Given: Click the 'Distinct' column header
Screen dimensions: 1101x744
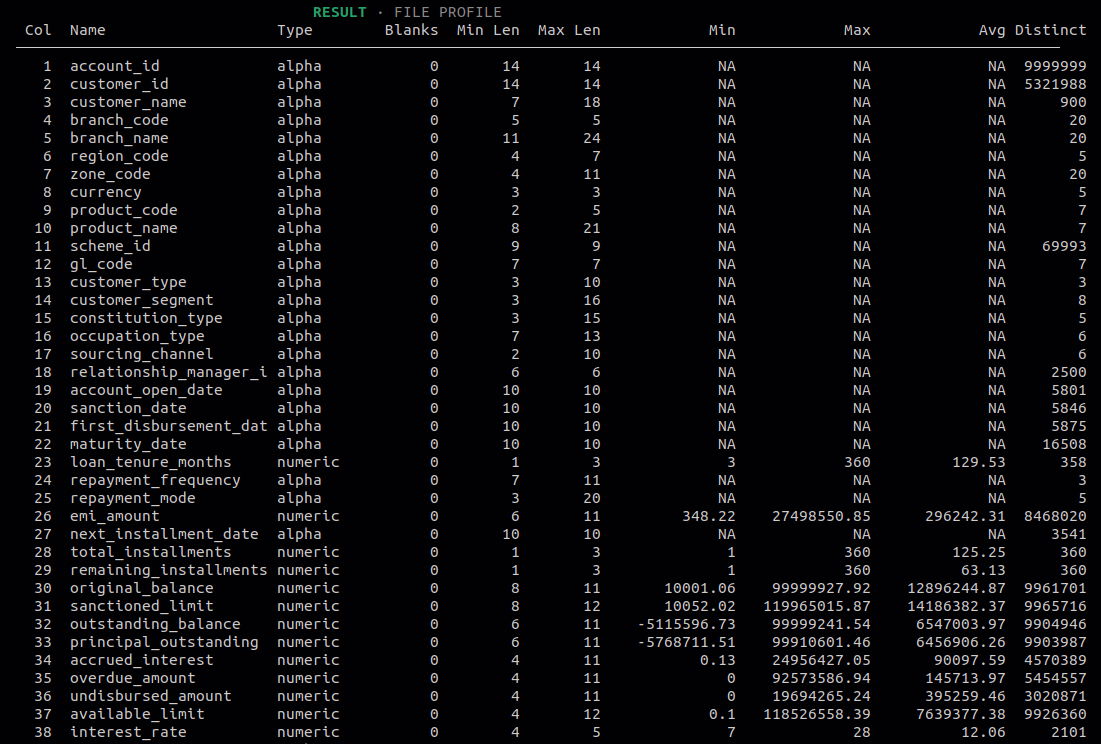Looking at the screenshot, I should (x=1050, y=30).
